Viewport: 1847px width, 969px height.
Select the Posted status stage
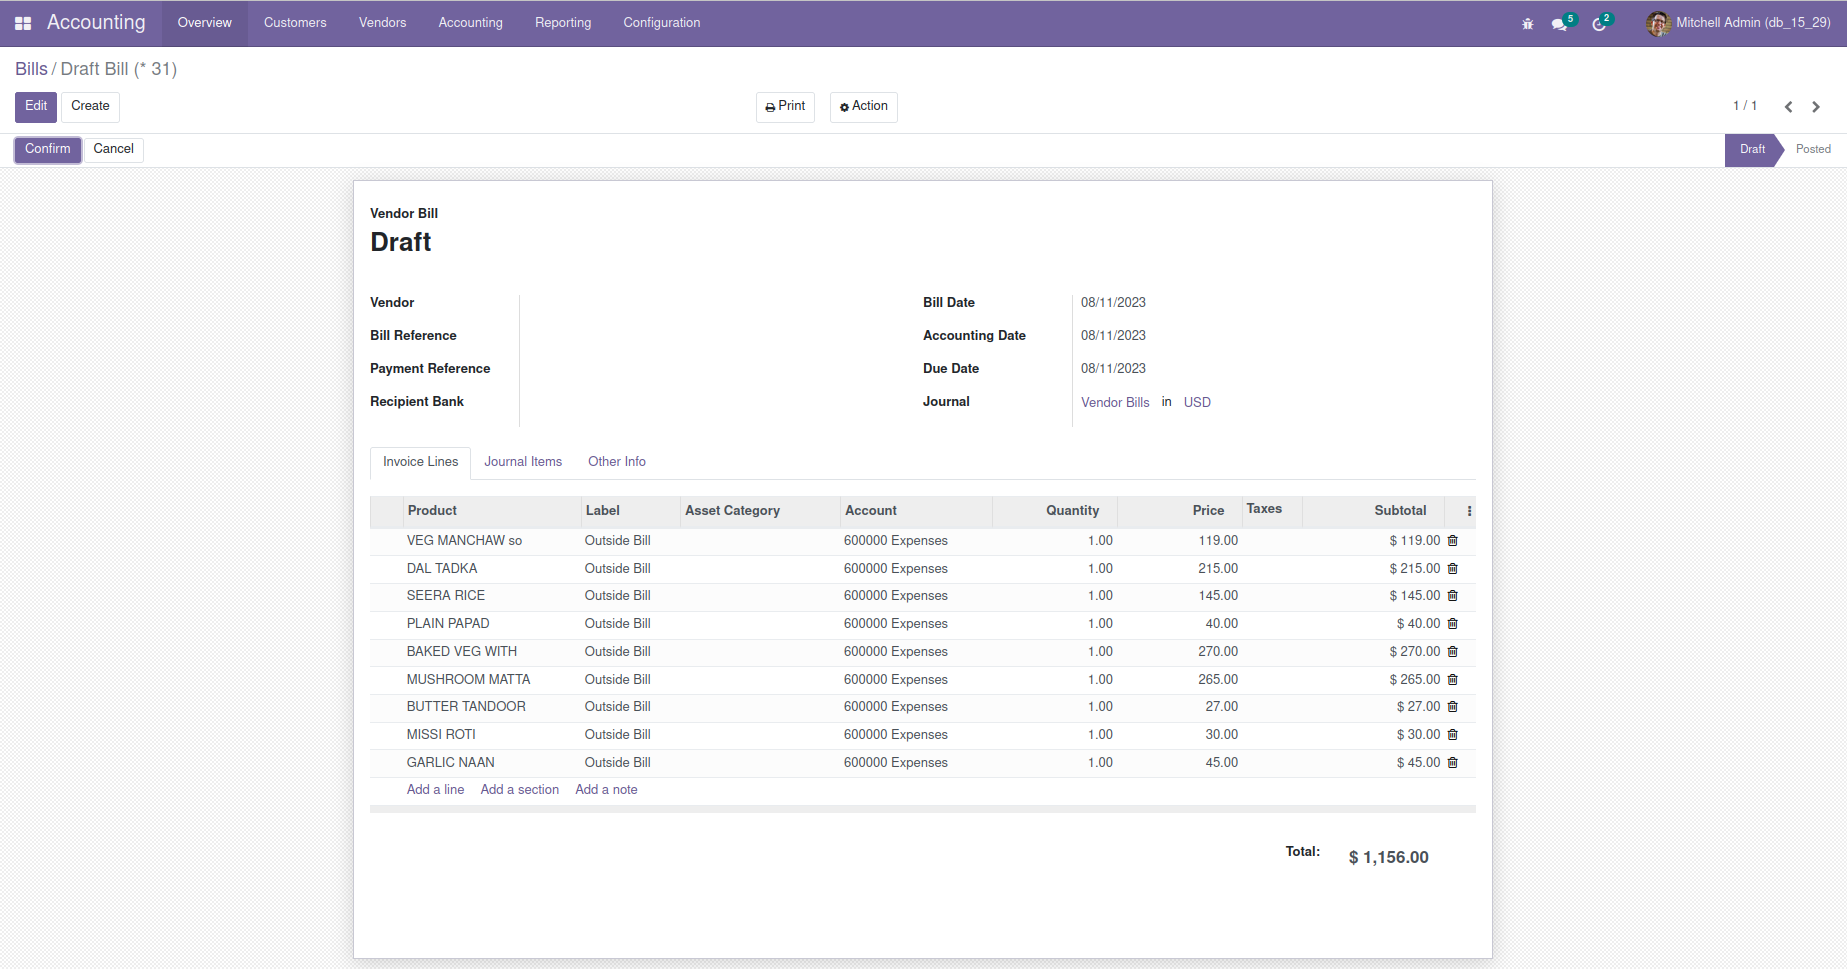click(1812, 149)
